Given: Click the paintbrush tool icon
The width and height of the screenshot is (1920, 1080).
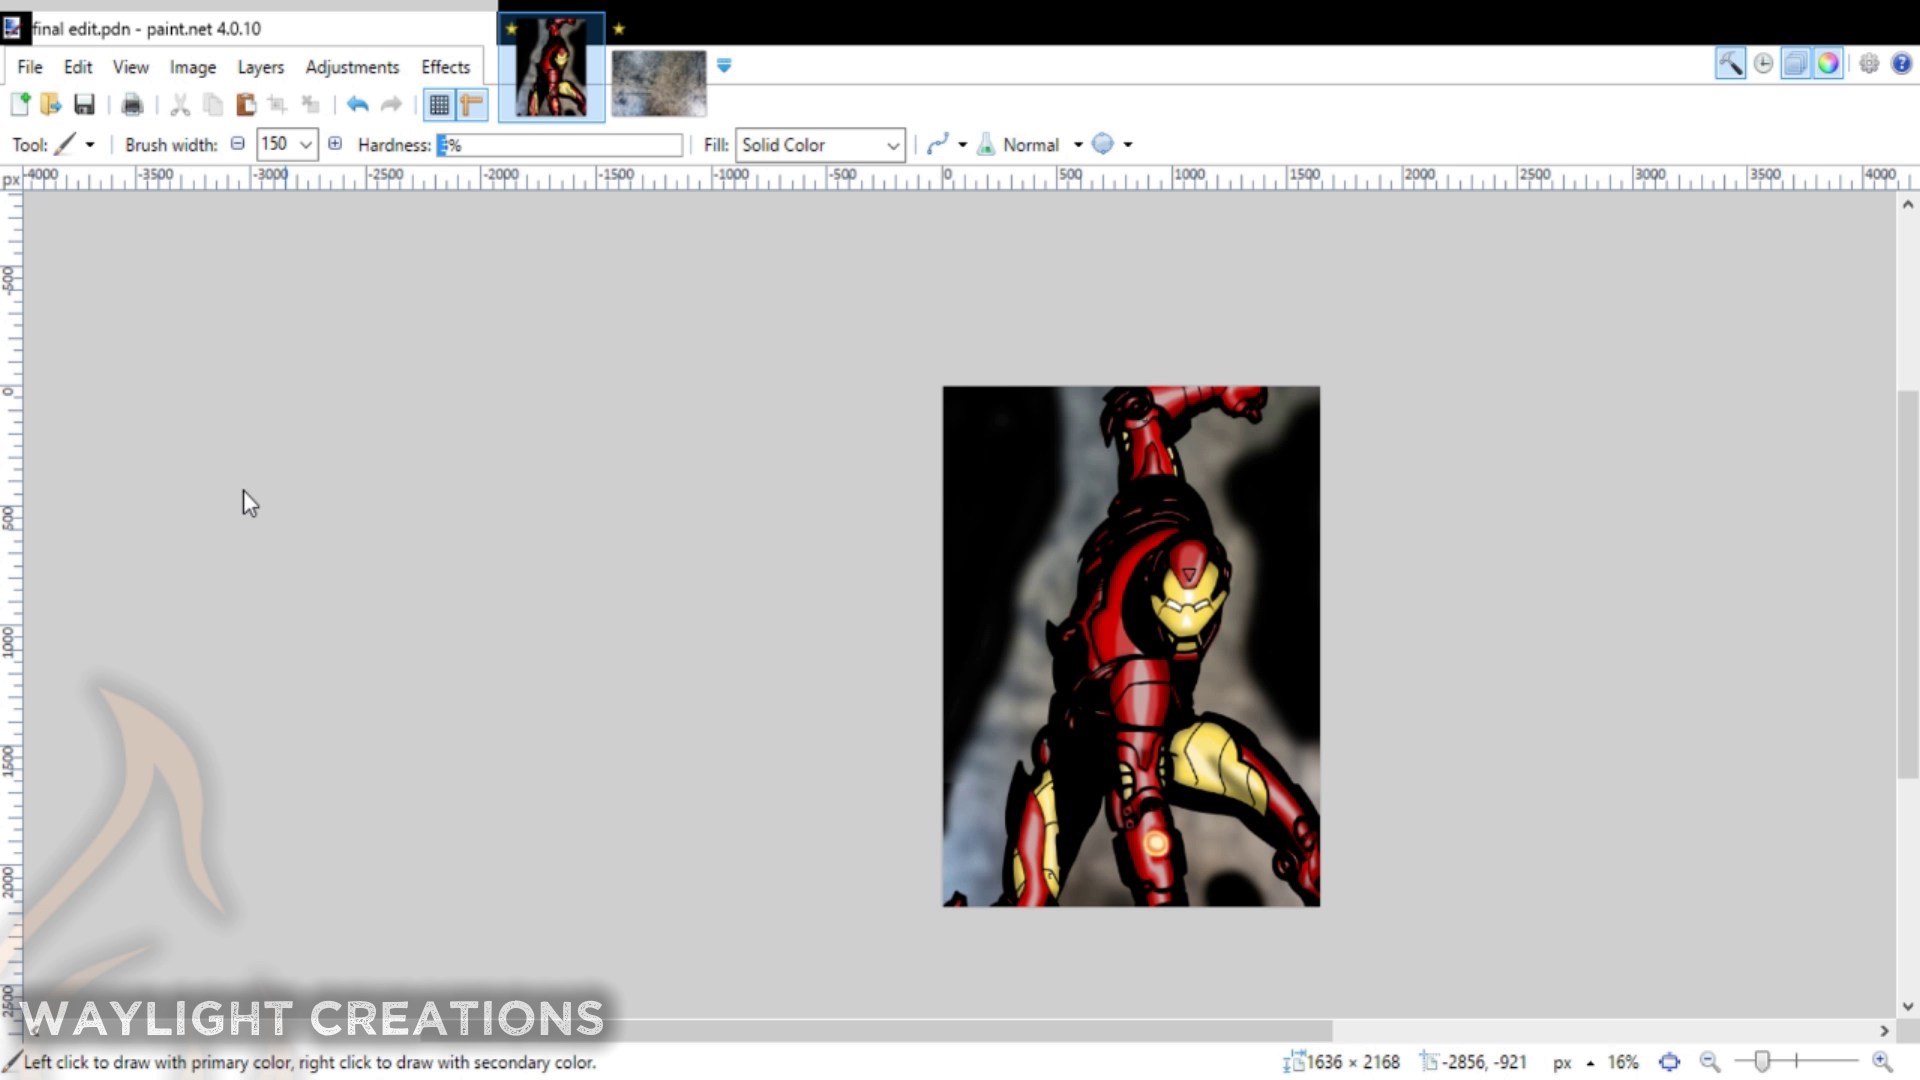Looking at the screenshot, I should (x=65, y=145).
